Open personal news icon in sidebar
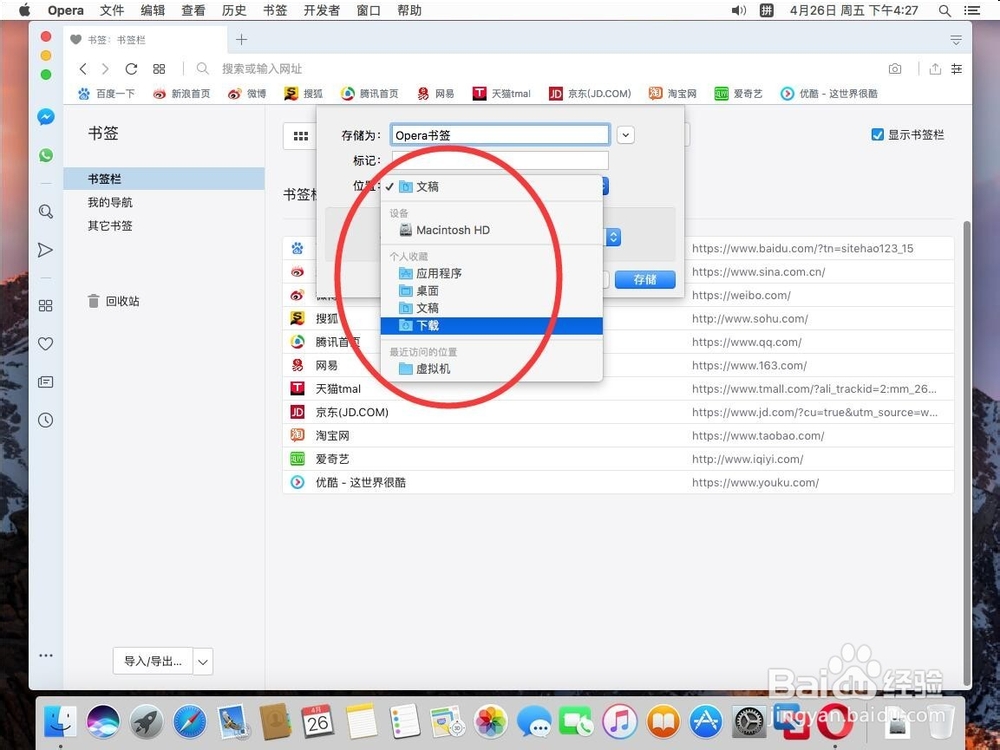Viewport: 1000px width, 750px height. [x=45, y=381]
